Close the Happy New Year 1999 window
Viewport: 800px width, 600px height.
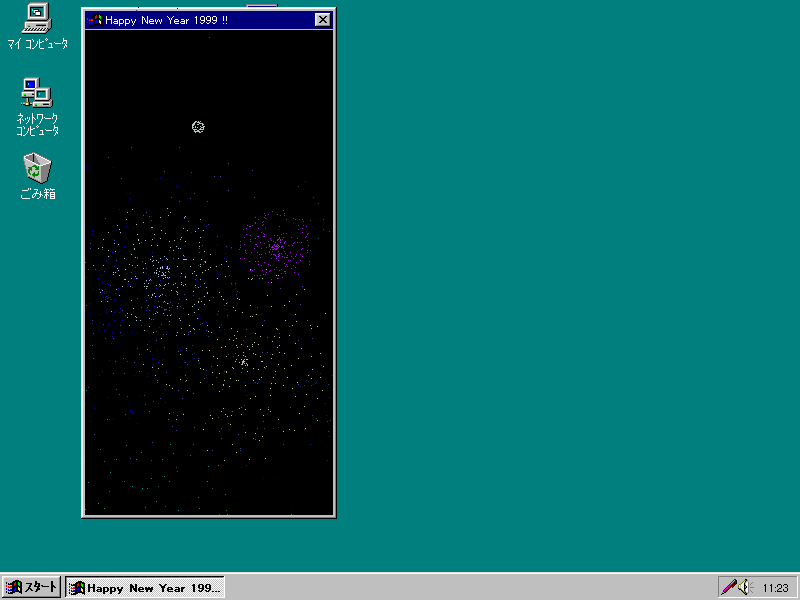click(322, 19)
